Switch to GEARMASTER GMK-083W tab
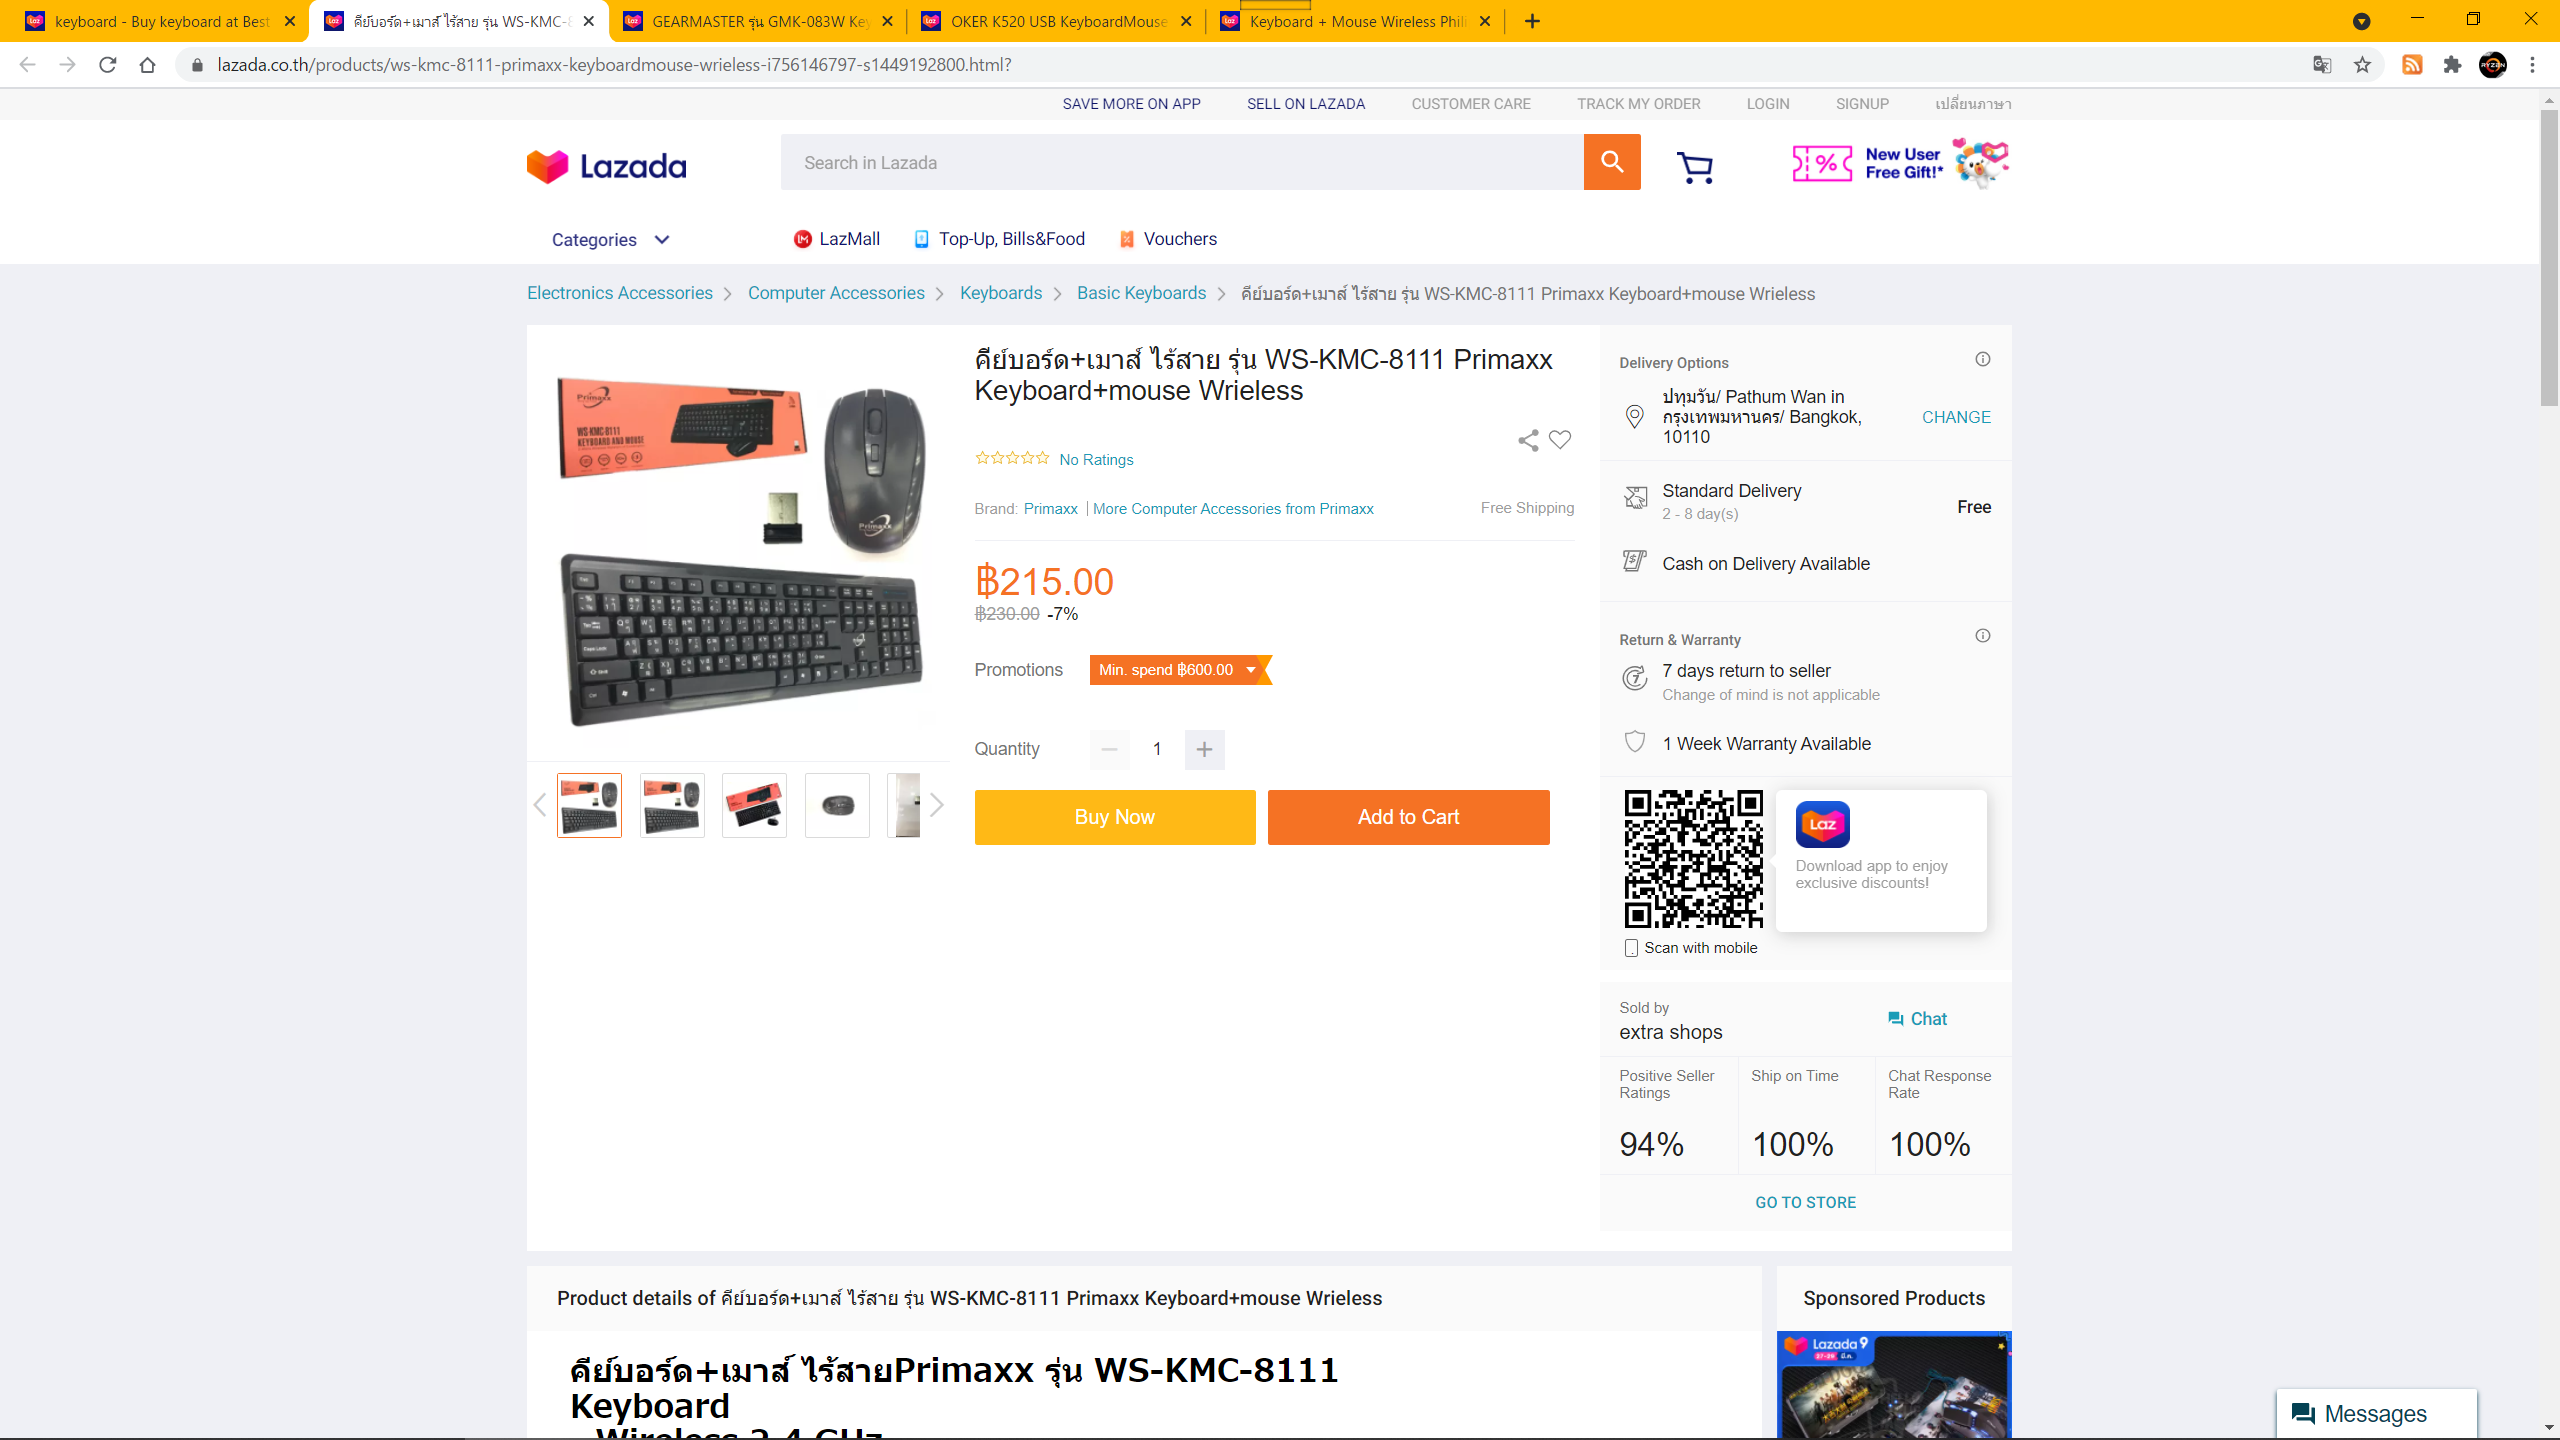 pos(757,21)
